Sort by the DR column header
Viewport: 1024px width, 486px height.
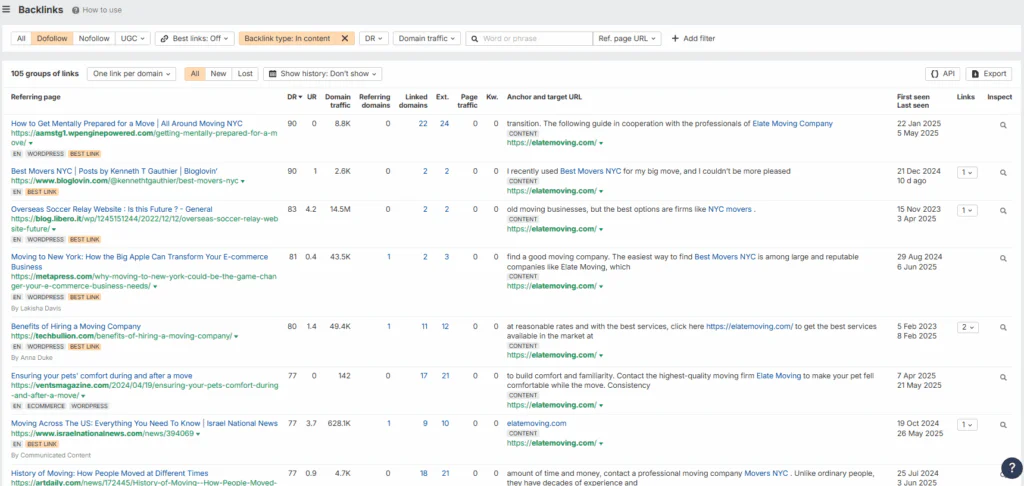tap(293, 97)
